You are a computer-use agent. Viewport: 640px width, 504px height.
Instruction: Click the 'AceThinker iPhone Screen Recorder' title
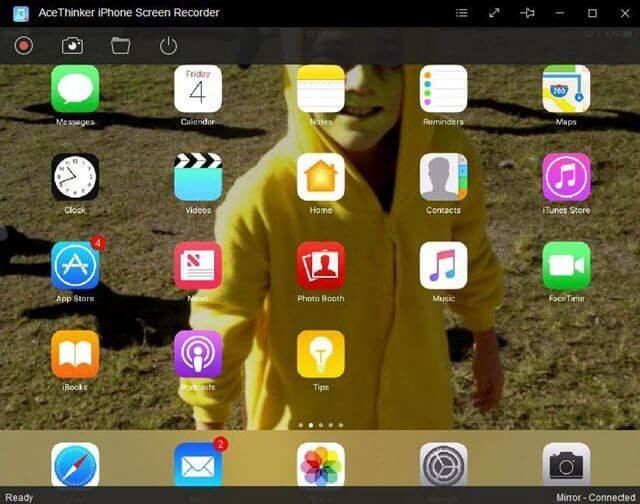point(129,13)
